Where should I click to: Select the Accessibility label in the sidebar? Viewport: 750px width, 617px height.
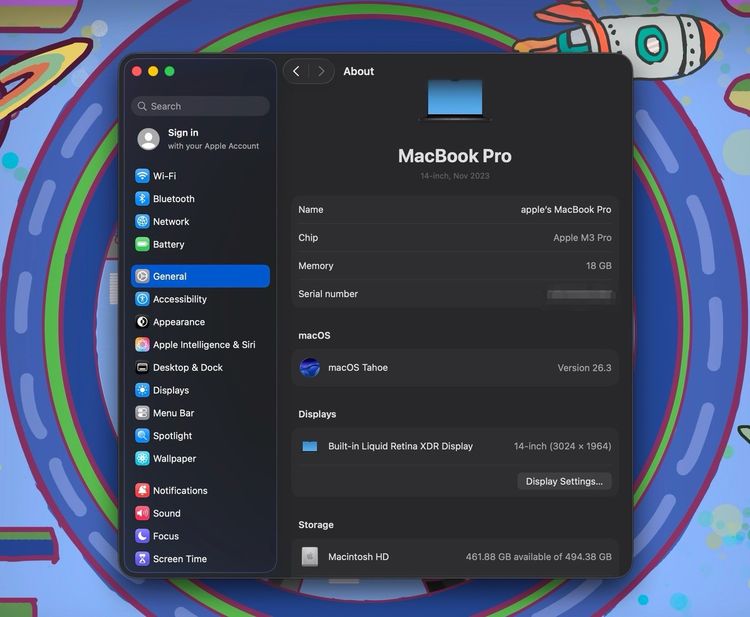tap(180, 299)
